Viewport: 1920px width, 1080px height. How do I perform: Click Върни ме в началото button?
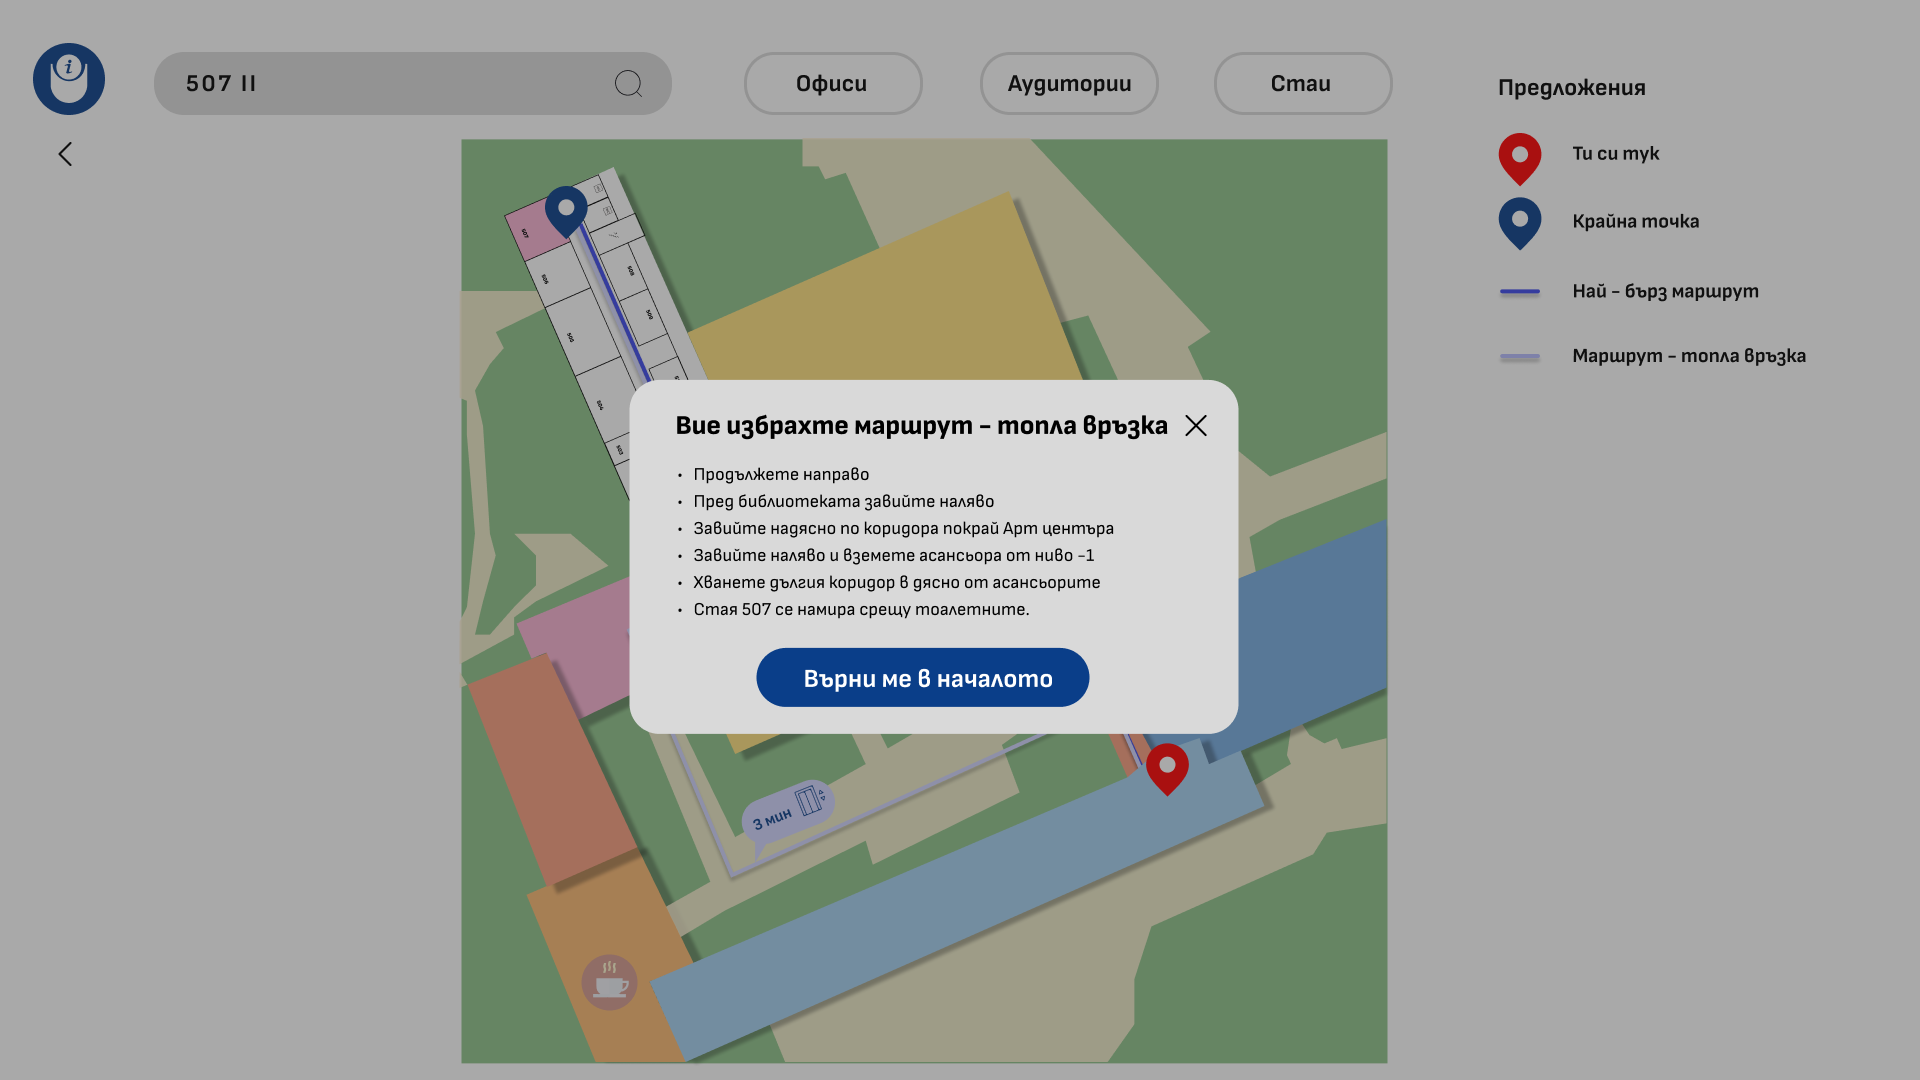923,678
